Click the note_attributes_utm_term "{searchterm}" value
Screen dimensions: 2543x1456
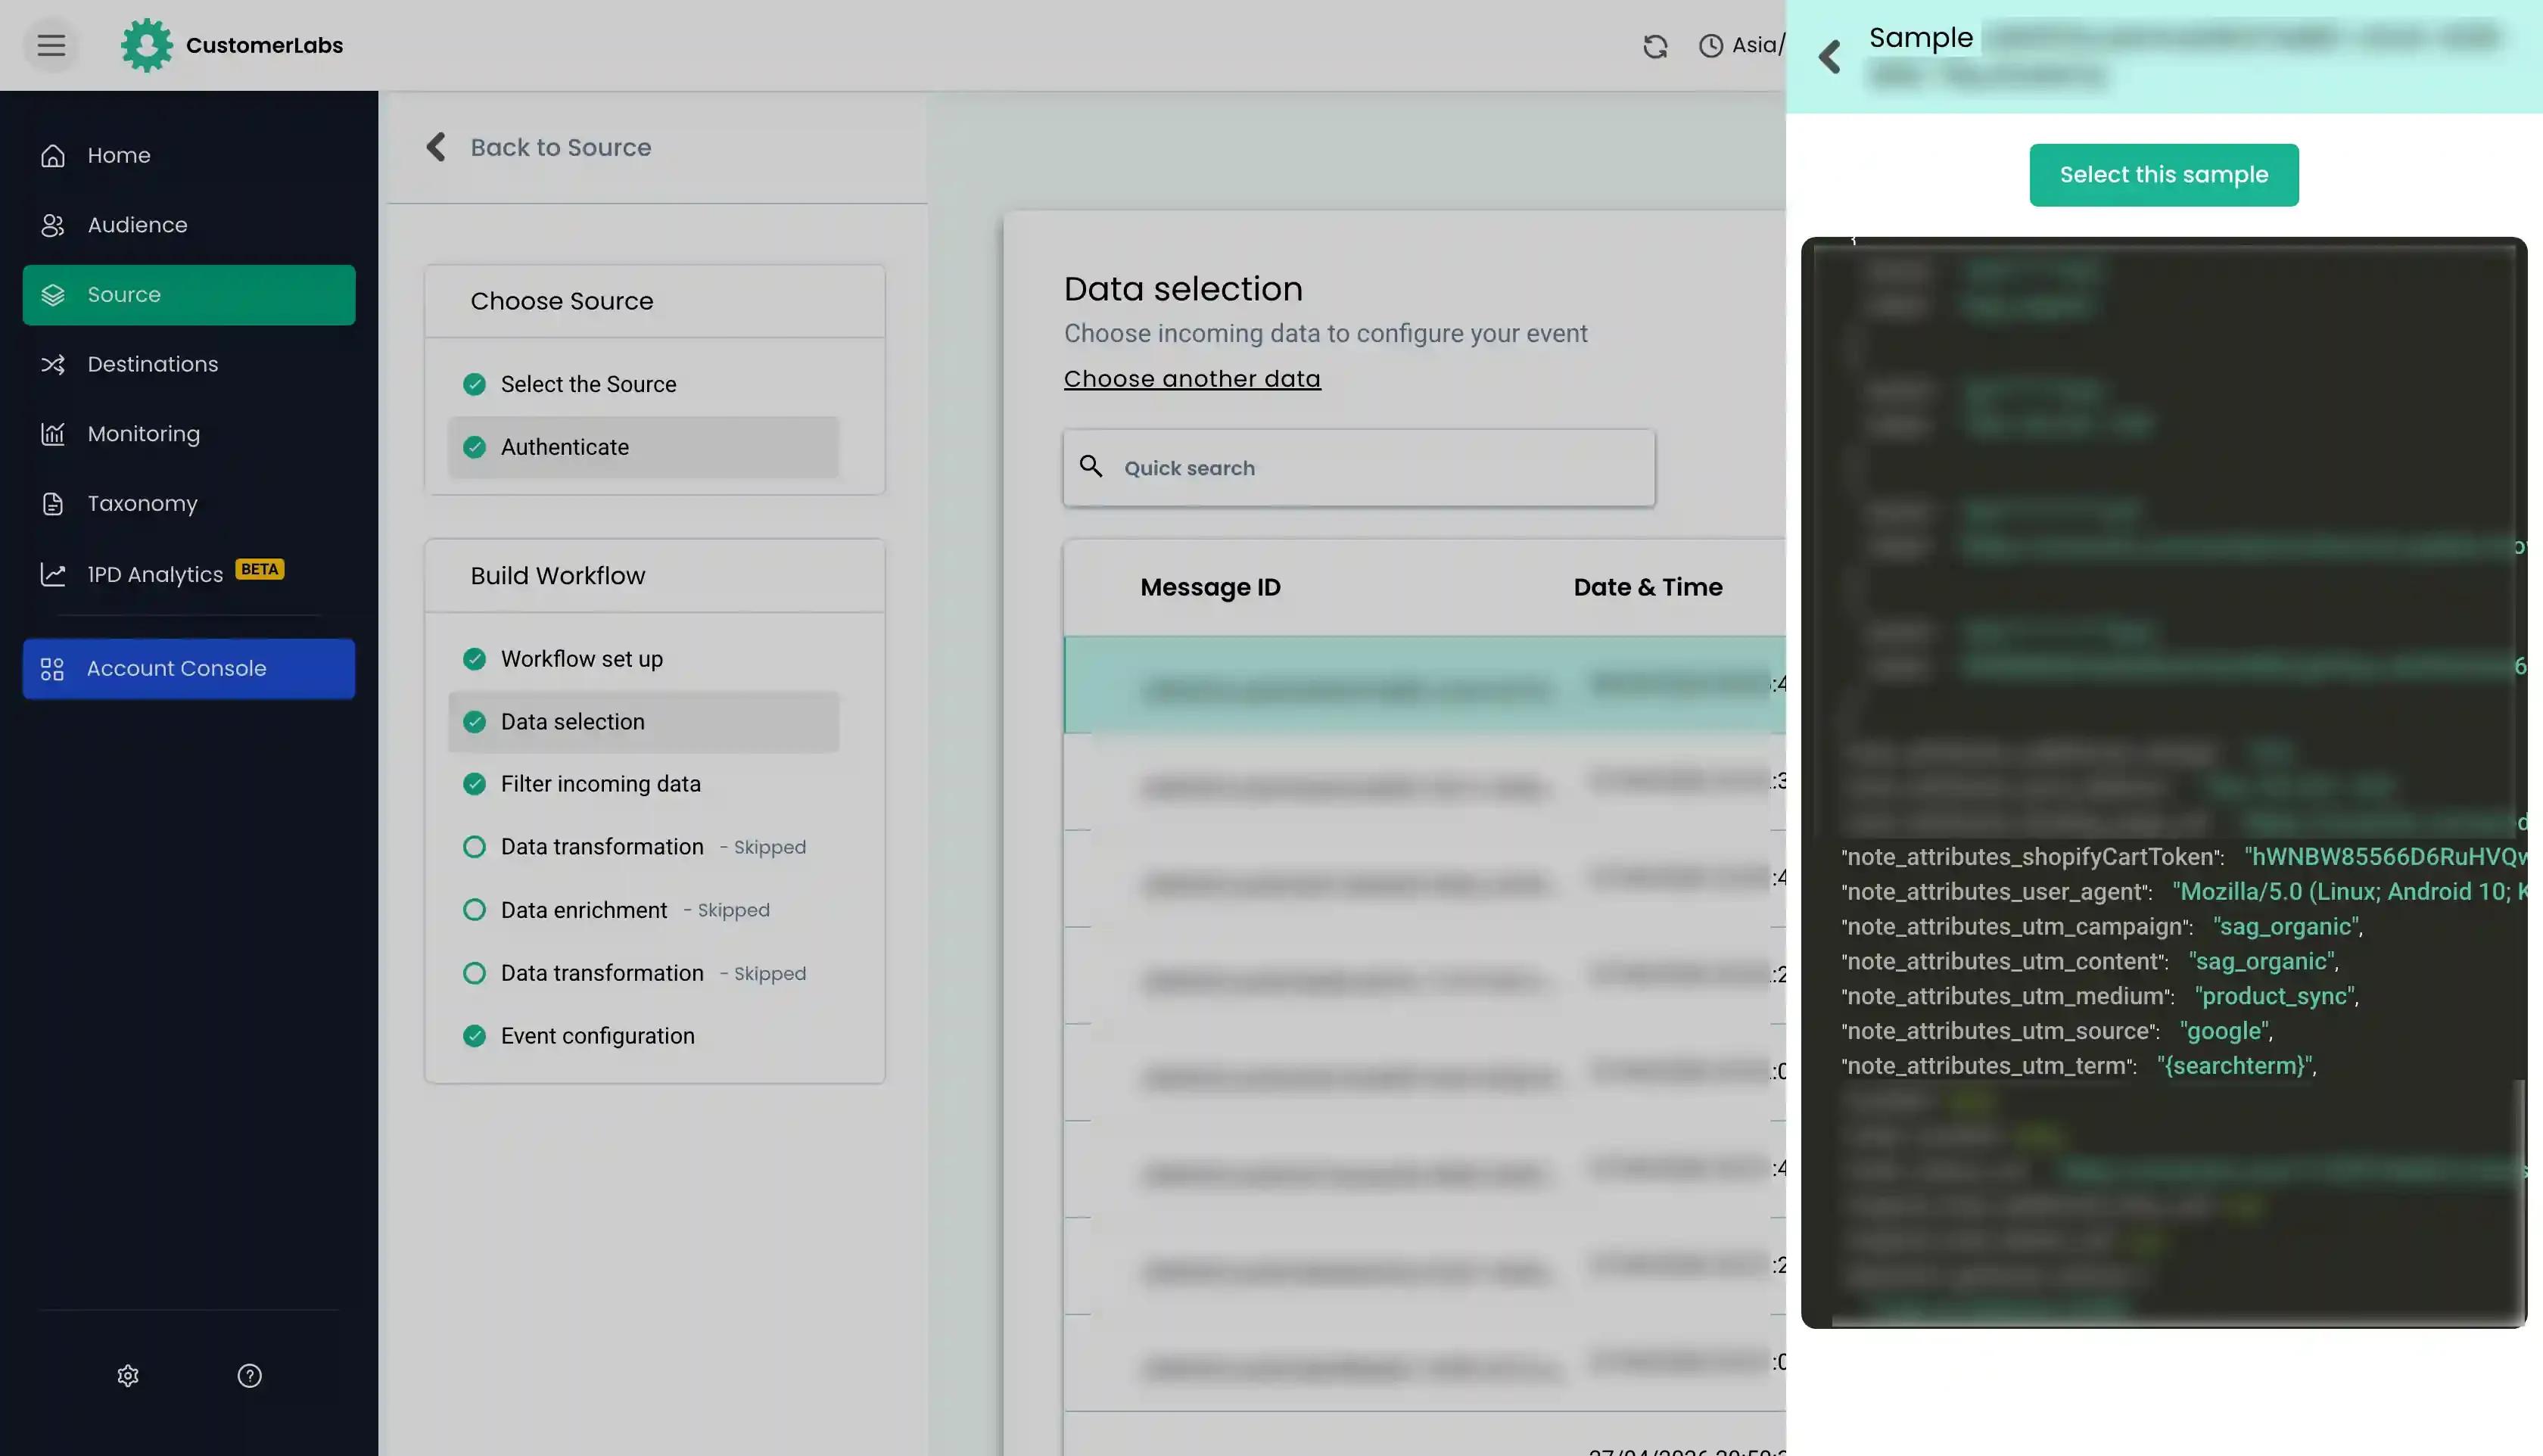2236,1066
